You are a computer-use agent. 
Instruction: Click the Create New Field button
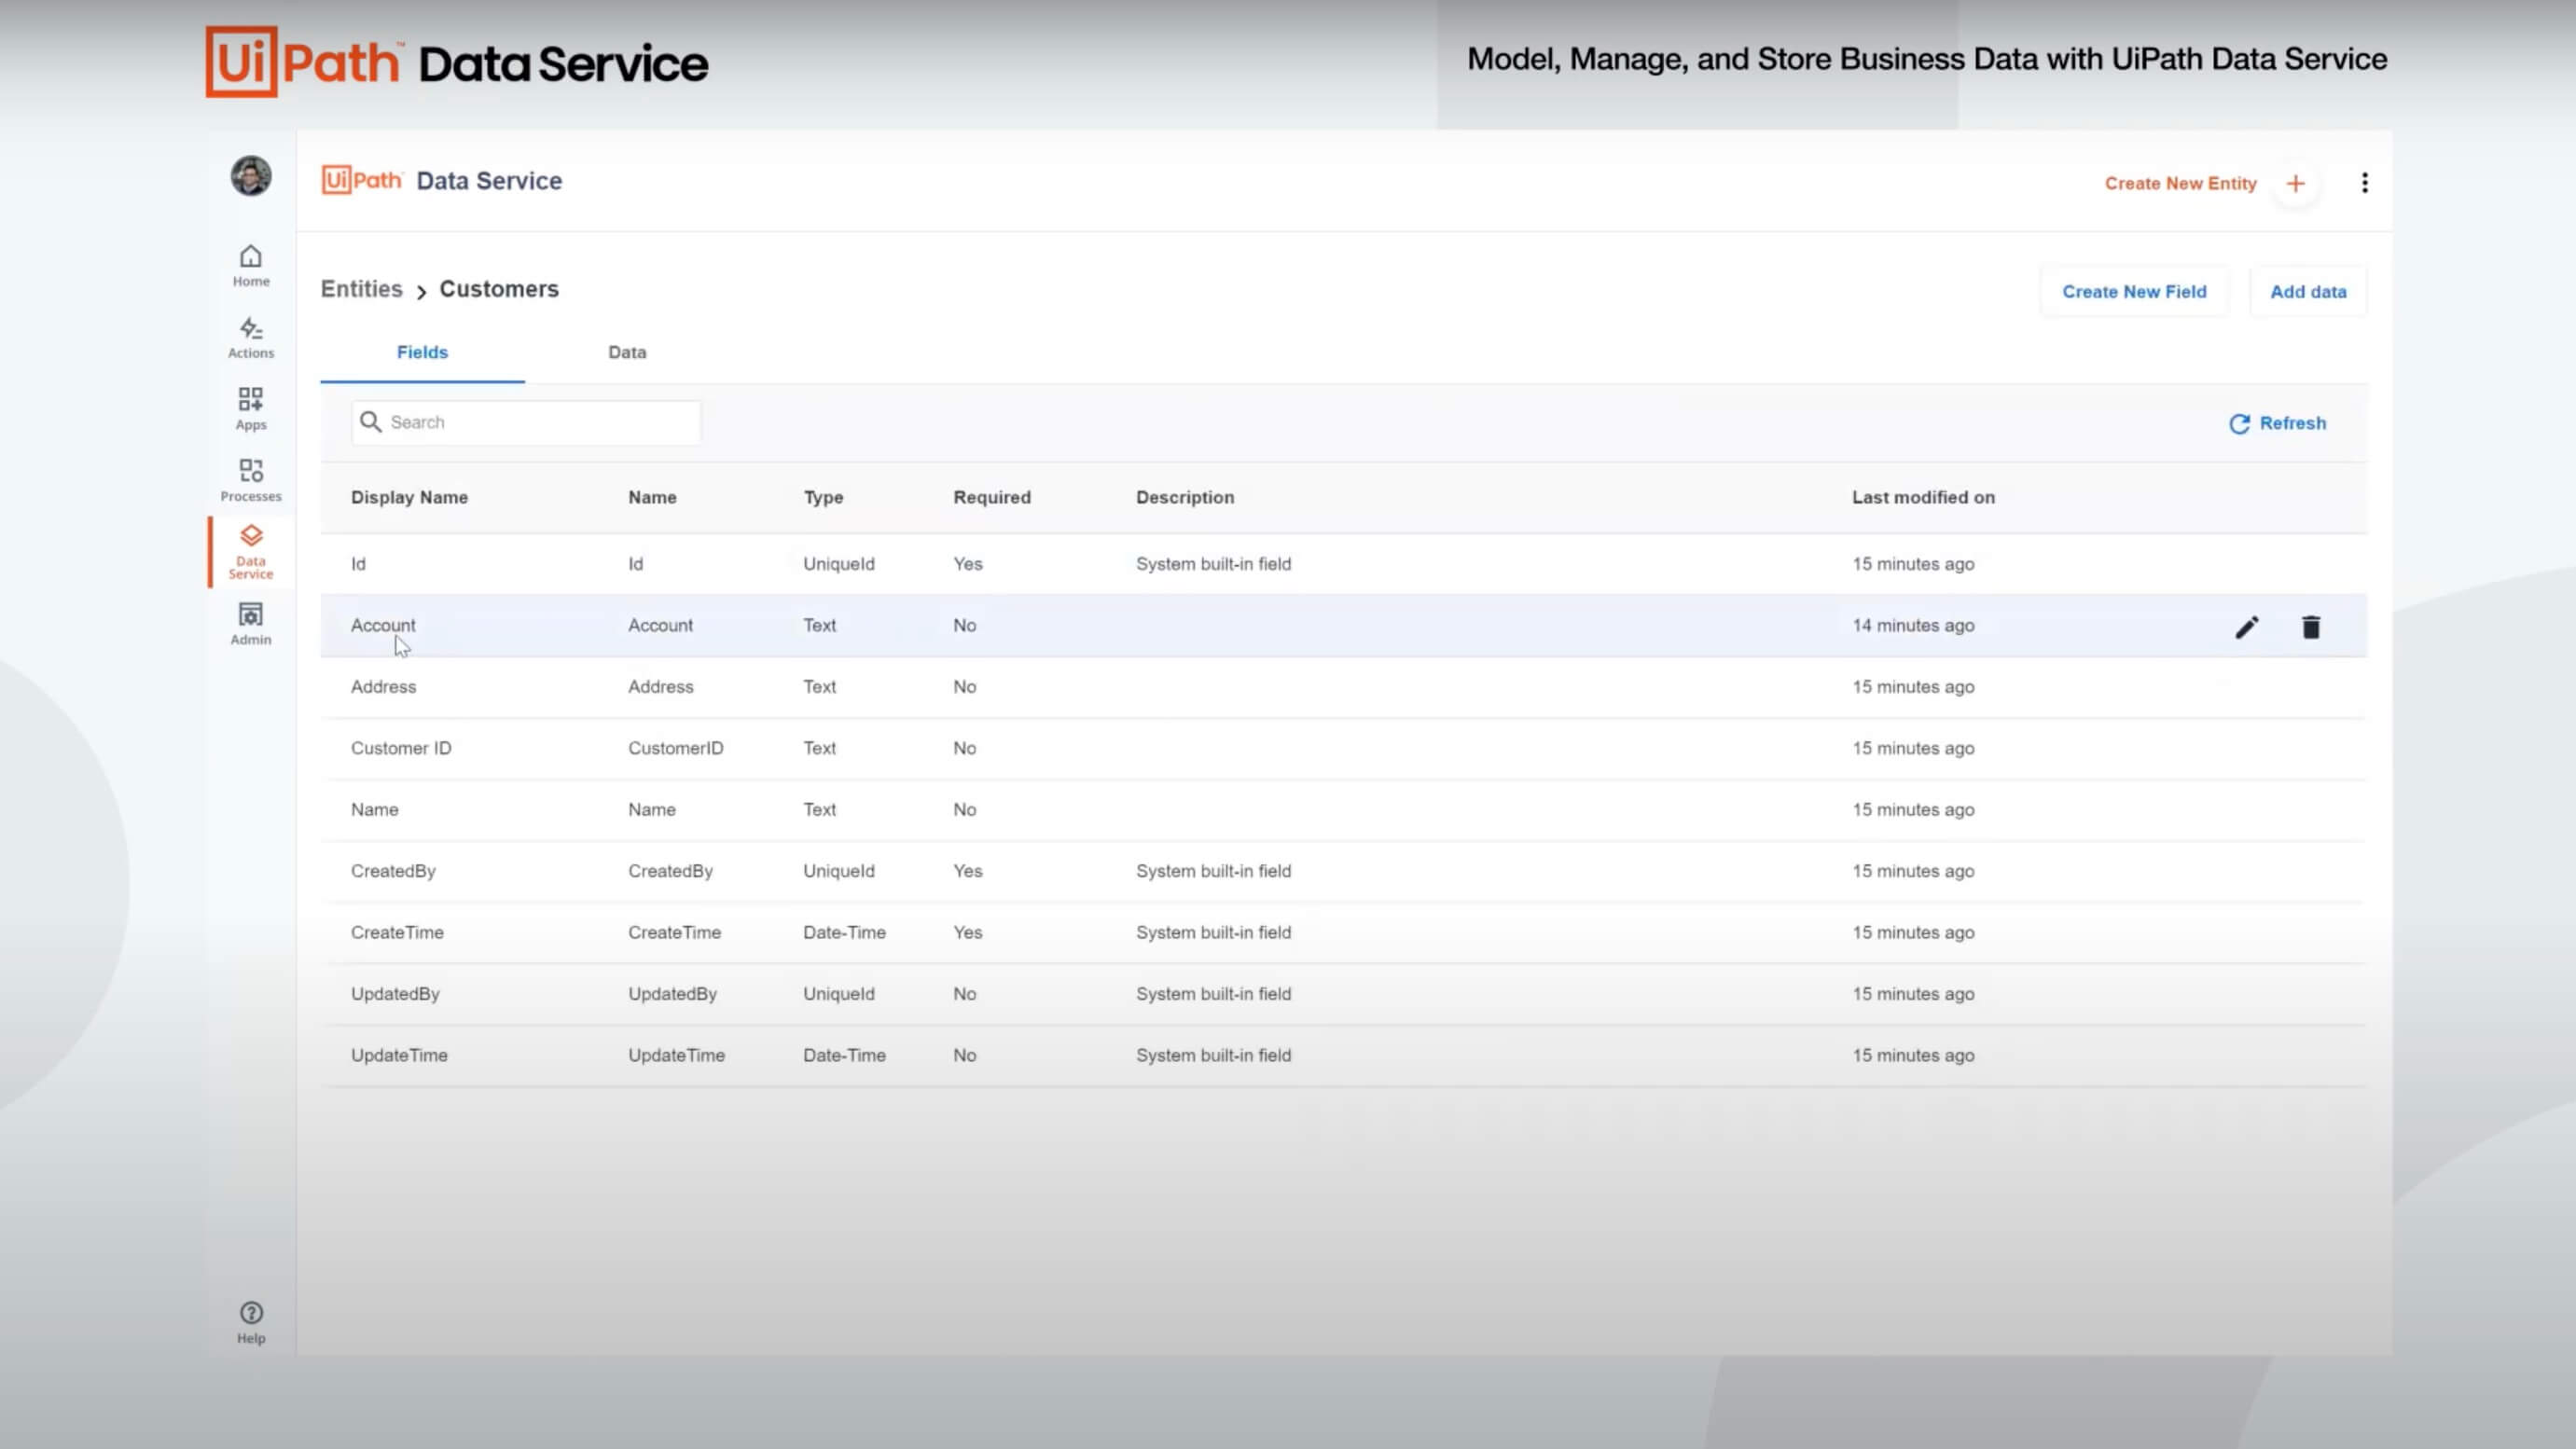tap(2134, 292)
